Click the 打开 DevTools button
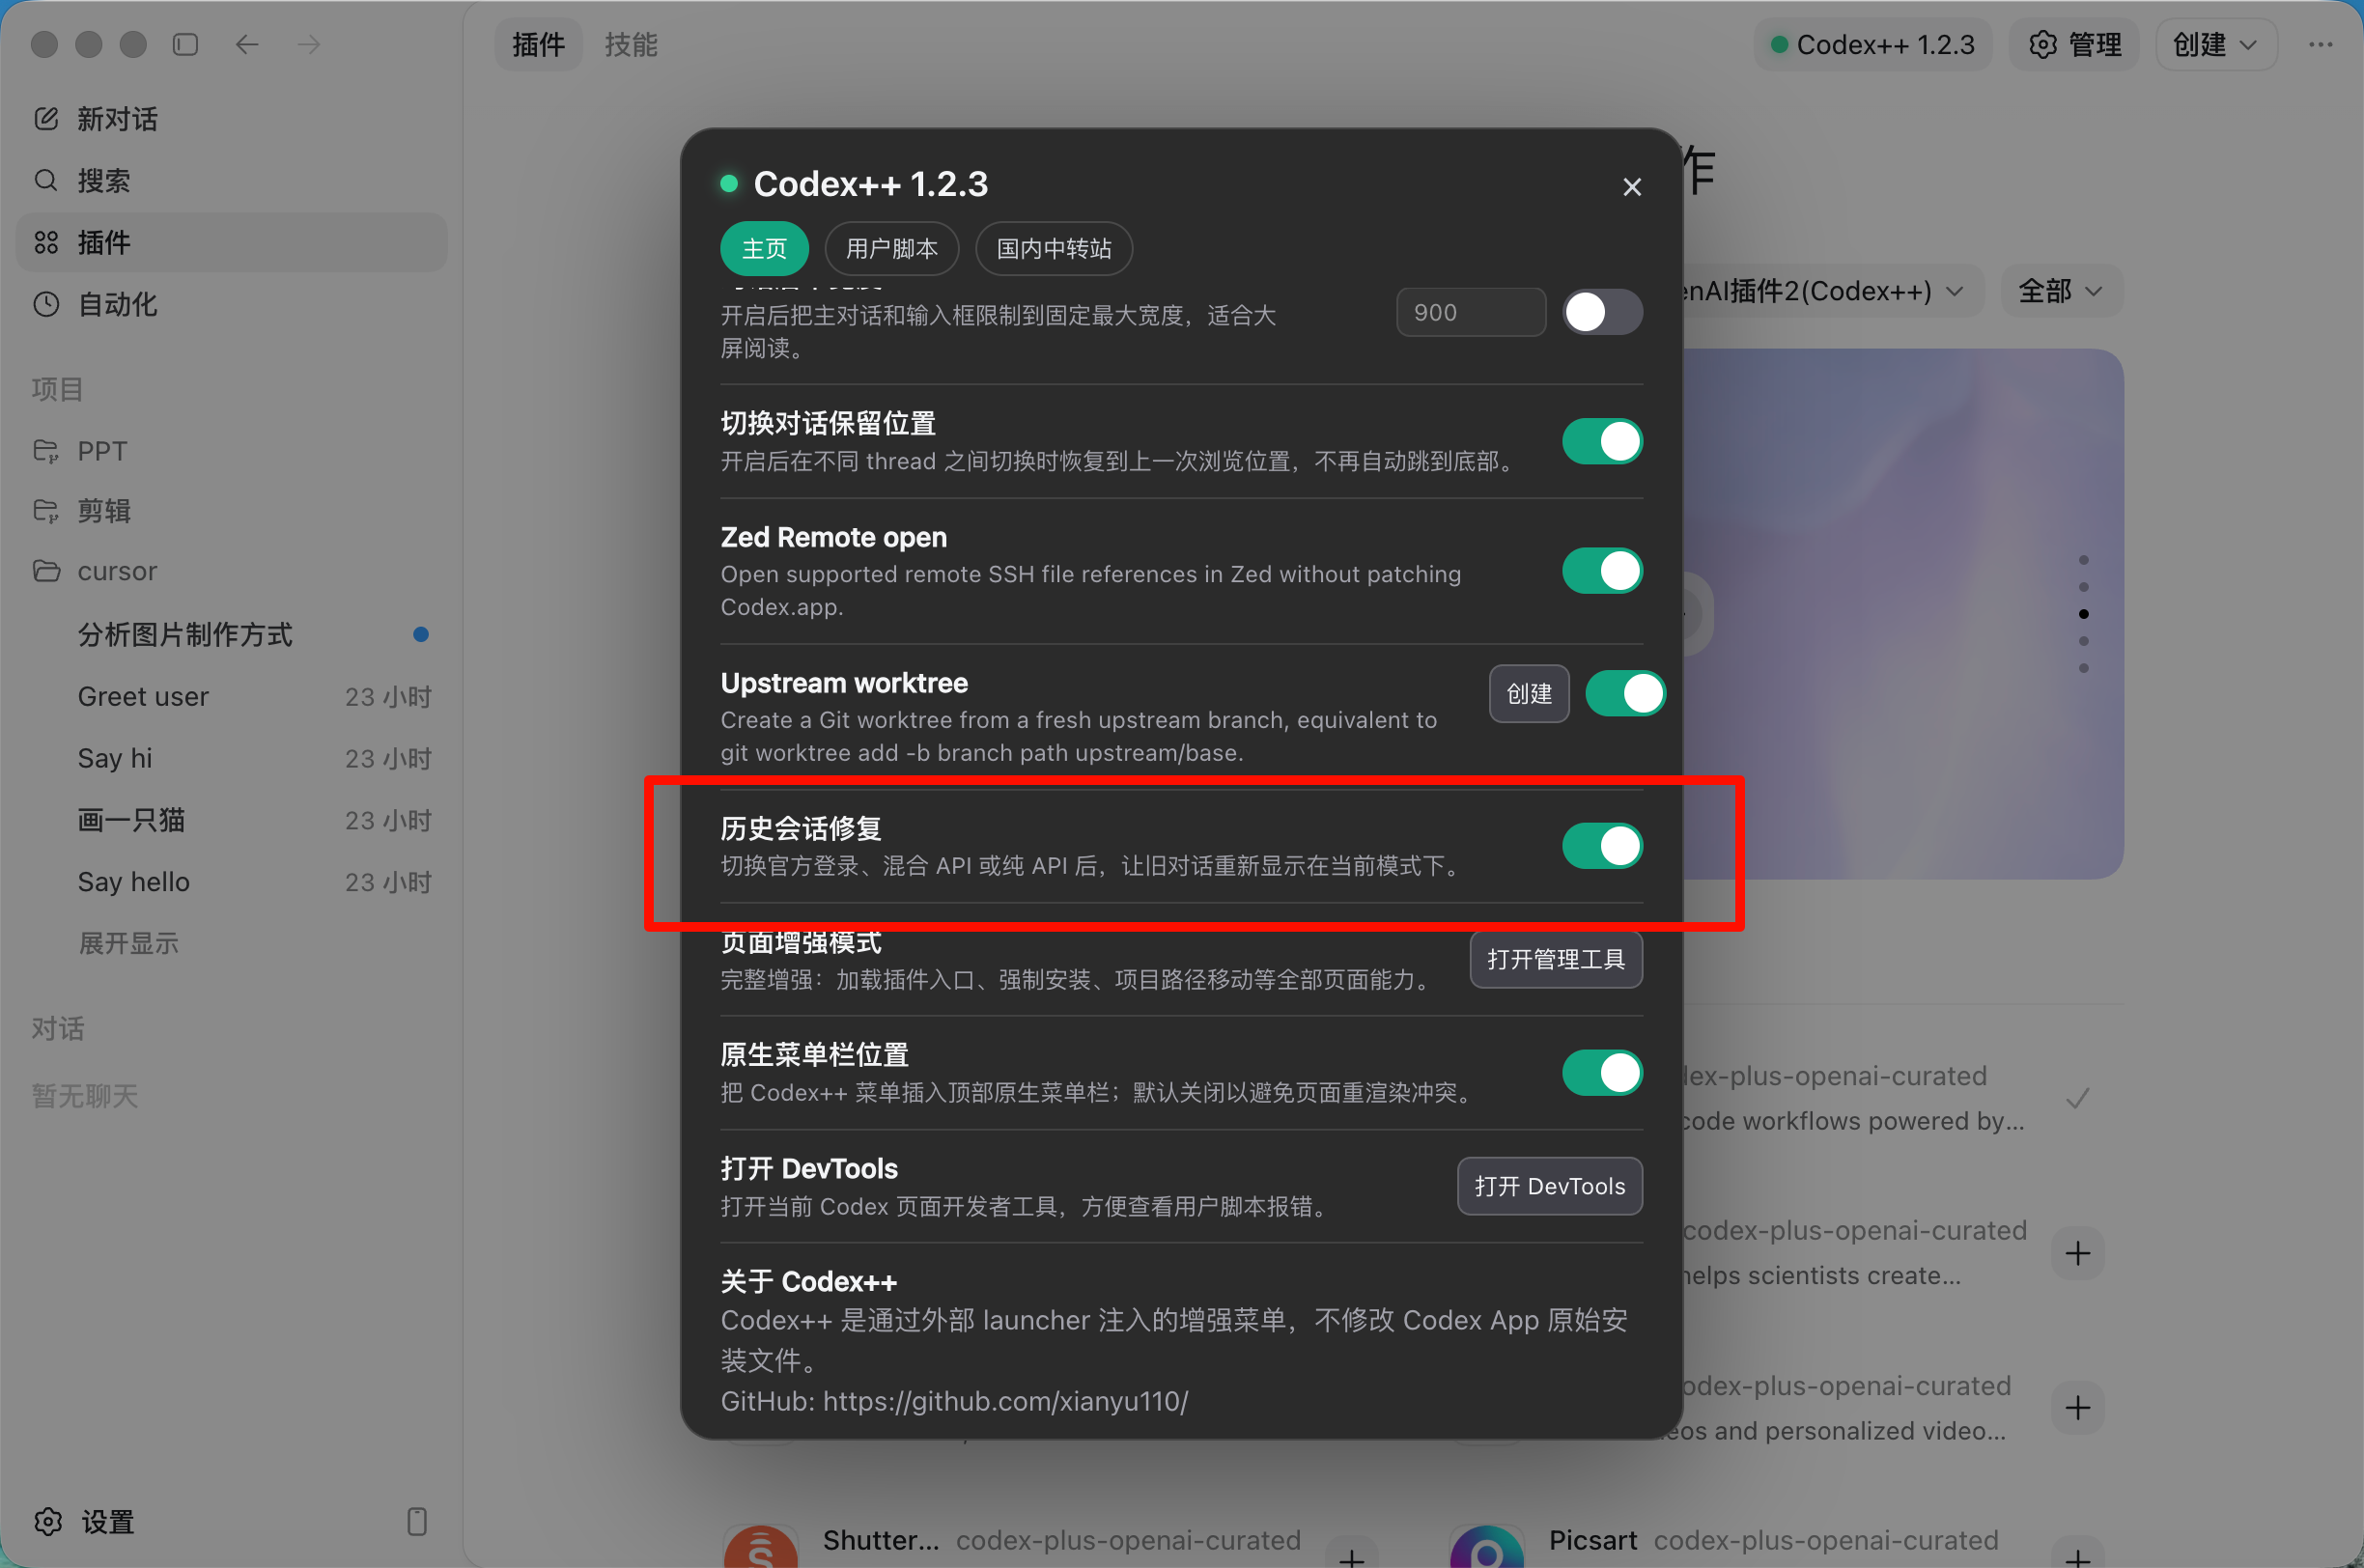The width and height of the screenshot is (2364, 1568). point(1549,1186)
